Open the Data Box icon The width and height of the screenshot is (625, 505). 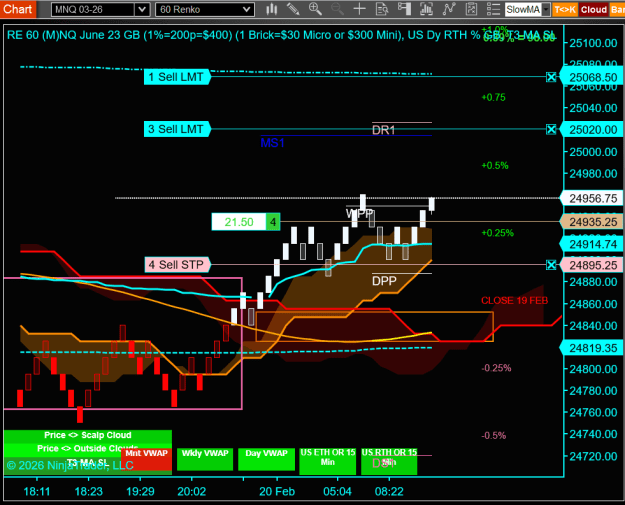(x=382, y=9)
